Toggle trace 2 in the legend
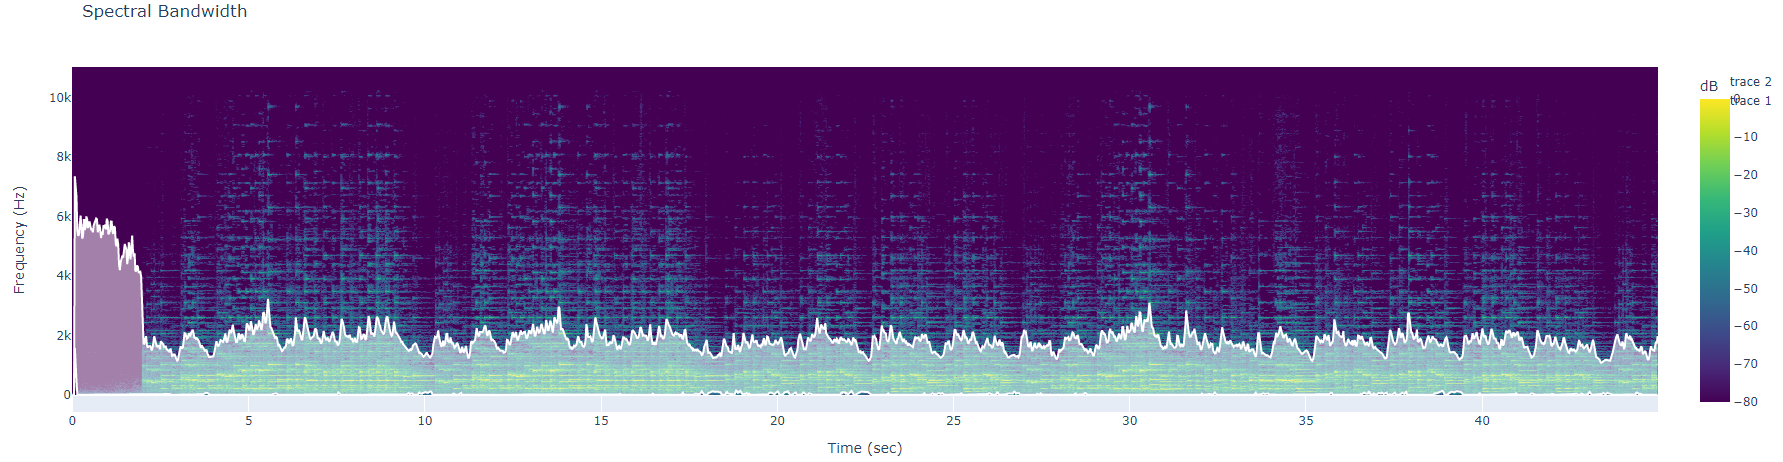The width and height of the screenshot is (1783, 462). coord(1750,82)
